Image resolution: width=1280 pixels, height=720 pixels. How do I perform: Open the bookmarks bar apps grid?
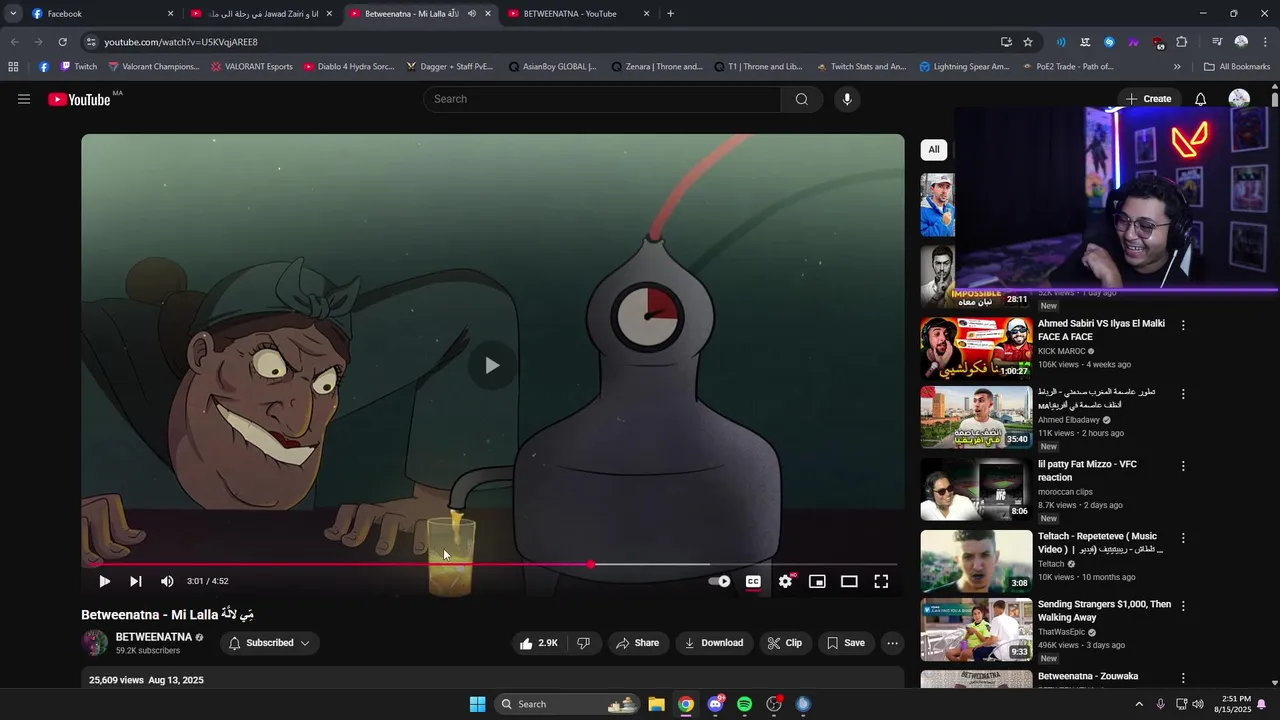[13, 67]
